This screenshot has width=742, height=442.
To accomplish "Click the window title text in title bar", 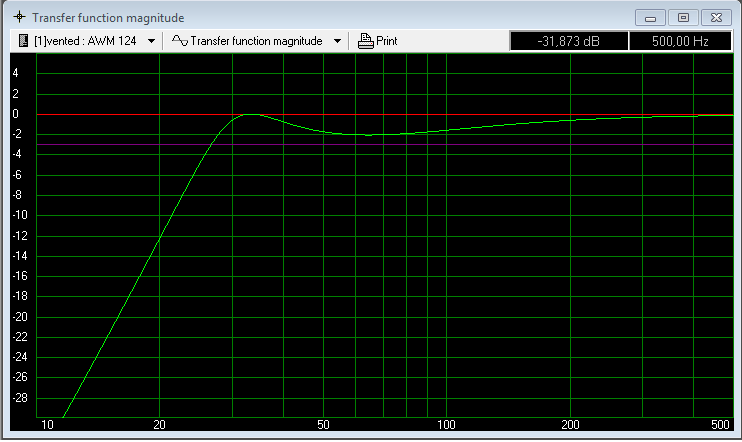I will [108, 18].
